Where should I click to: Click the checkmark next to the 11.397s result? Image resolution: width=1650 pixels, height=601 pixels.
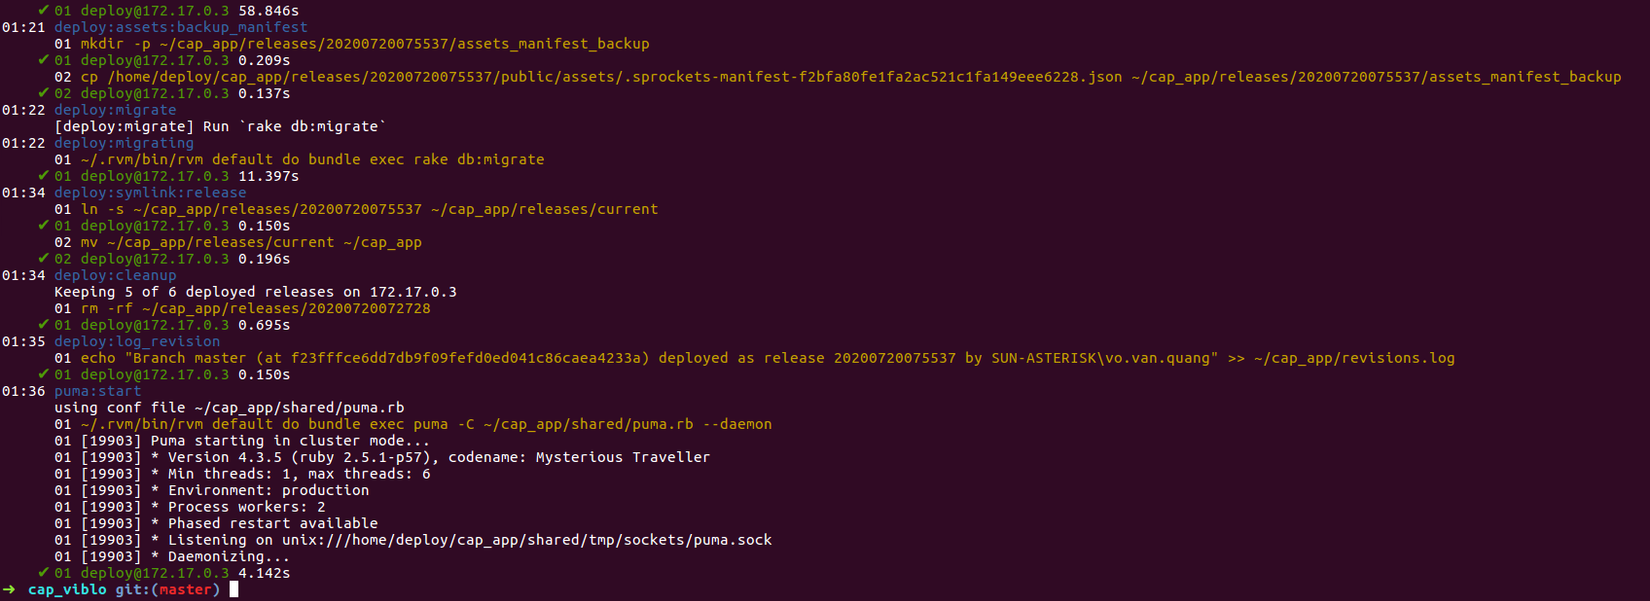tap(43, 175)
